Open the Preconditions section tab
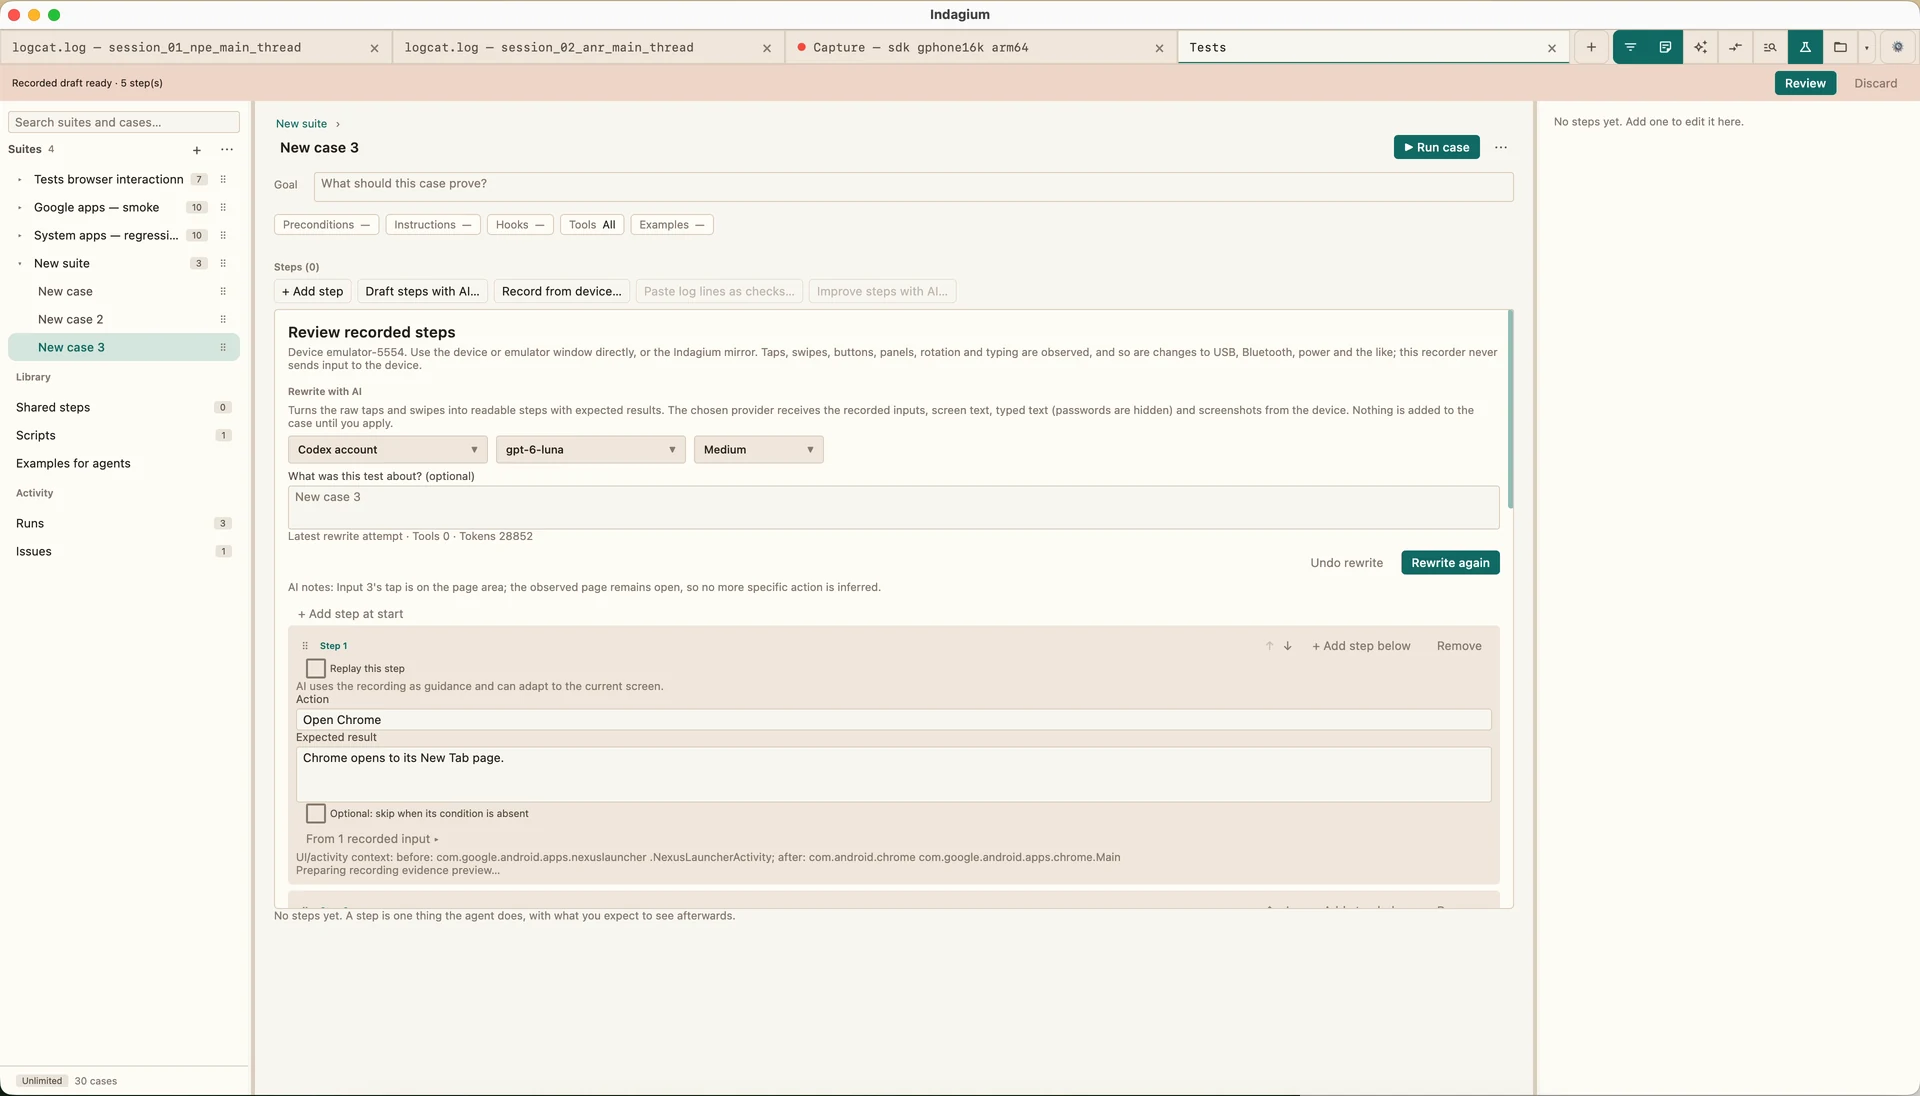Screen dimensions: 1920x1096 [x=326, y=225]
